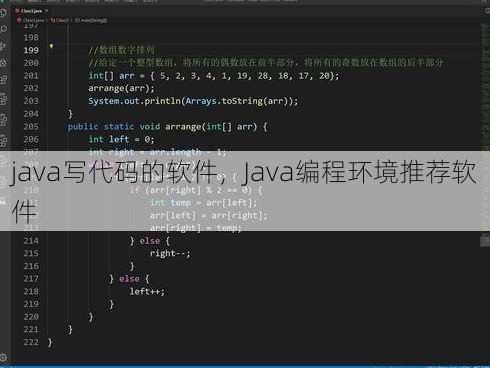490x368 pixels.
Task: Click line number 201 in the gutter
Action: [31, 76]
